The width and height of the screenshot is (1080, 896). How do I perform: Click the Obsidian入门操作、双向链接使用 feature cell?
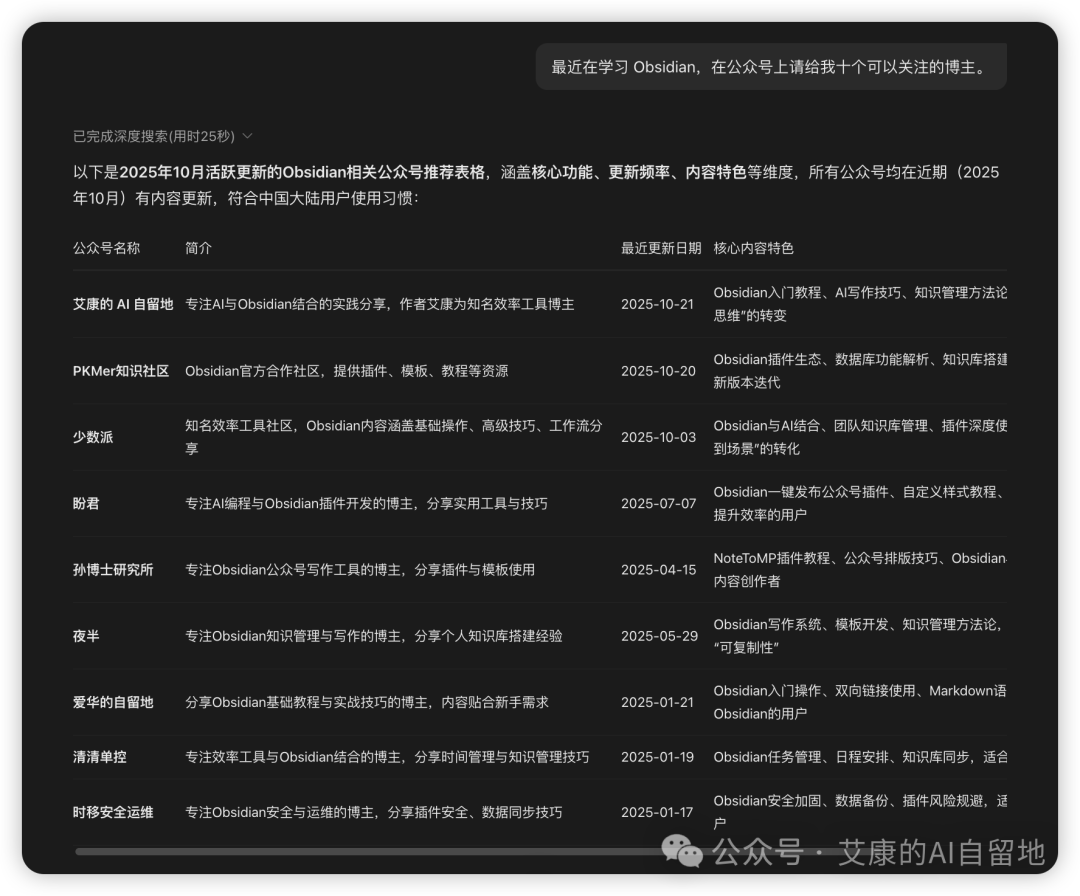pyautogui.click(x=860, y=702)
